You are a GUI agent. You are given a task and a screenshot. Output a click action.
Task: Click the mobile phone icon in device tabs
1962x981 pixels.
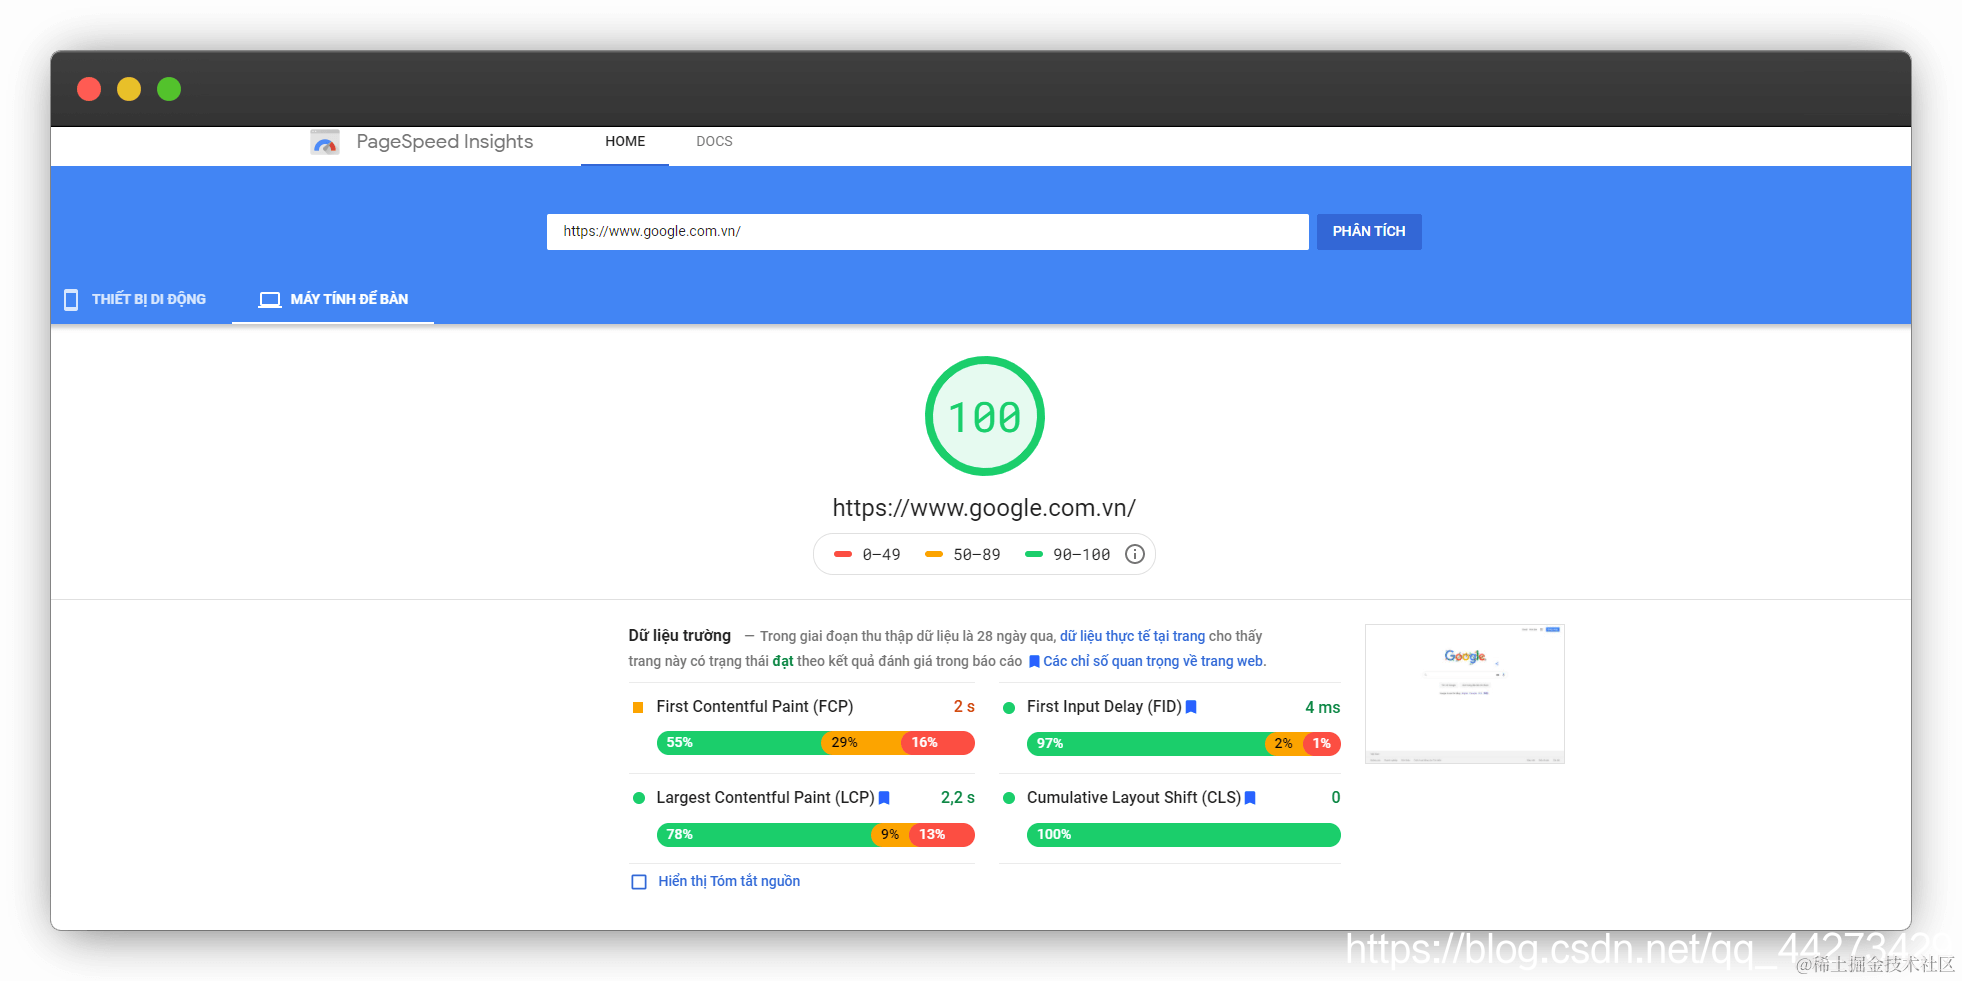[x=71, y=300]
